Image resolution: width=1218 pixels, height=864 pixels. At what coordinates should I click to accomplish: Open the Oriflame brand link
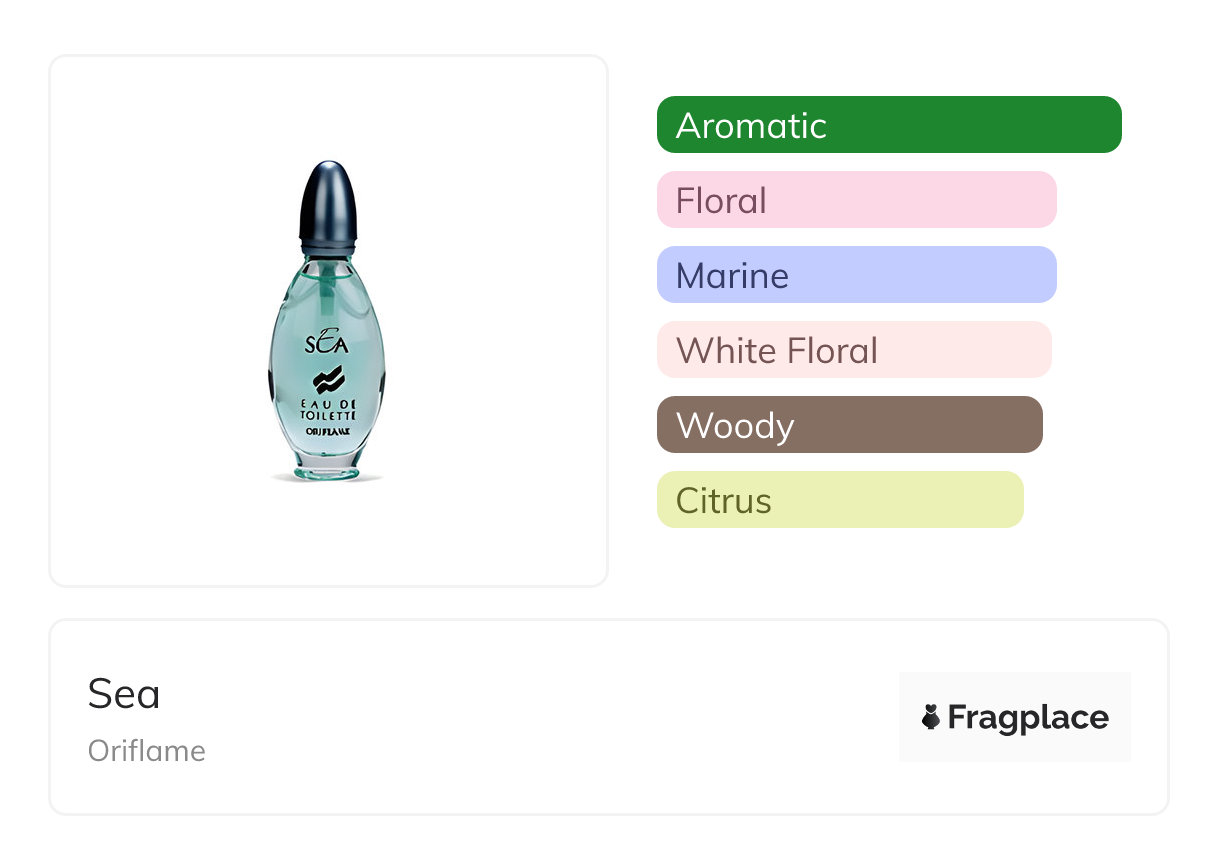point(147,751)
